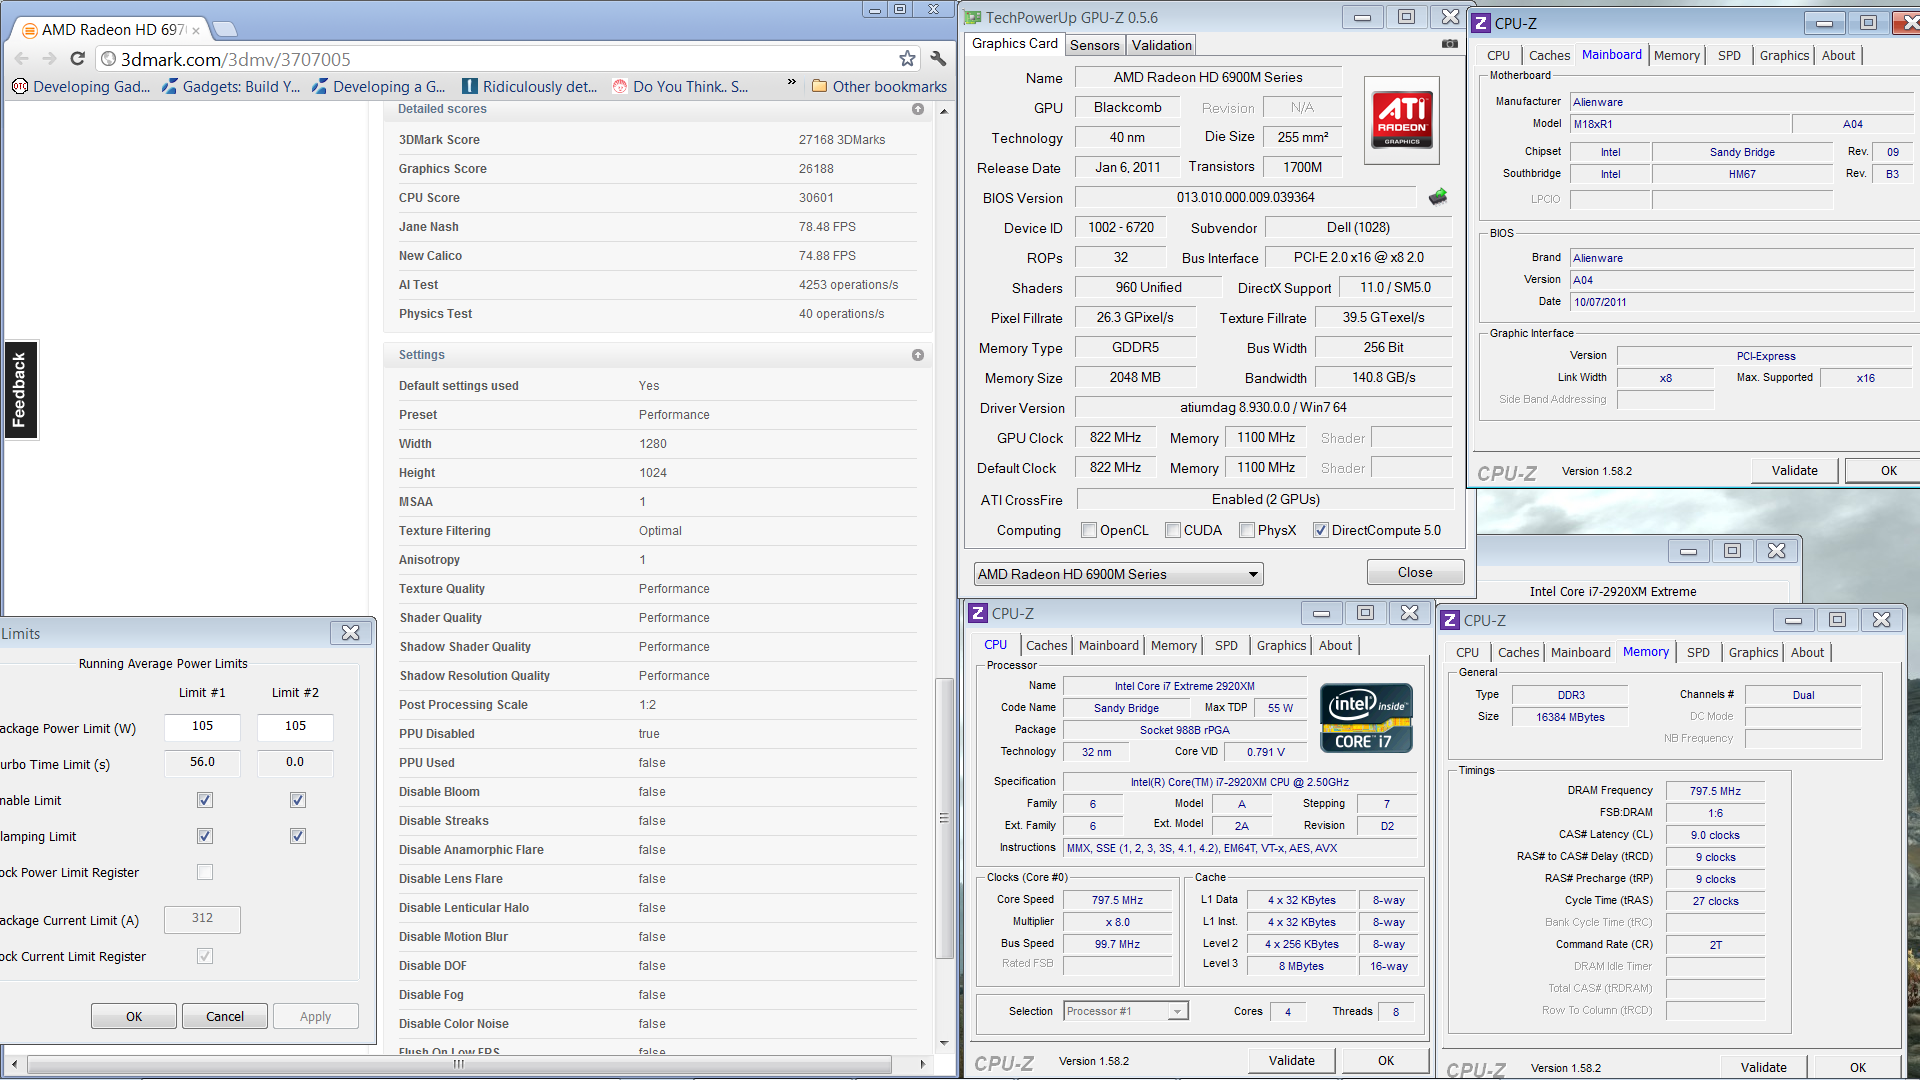Click the Chrome forward arrow
This screenshot has height=1080, width=1920.
[x=49, y=59]
